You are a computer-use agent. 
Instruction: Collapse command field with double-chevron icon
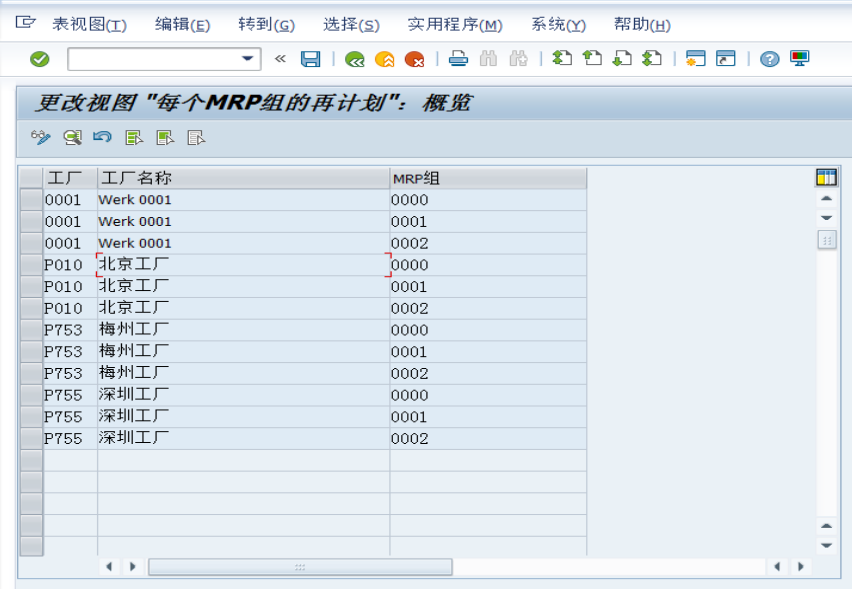pyautogui.click(x=280, y=59)
